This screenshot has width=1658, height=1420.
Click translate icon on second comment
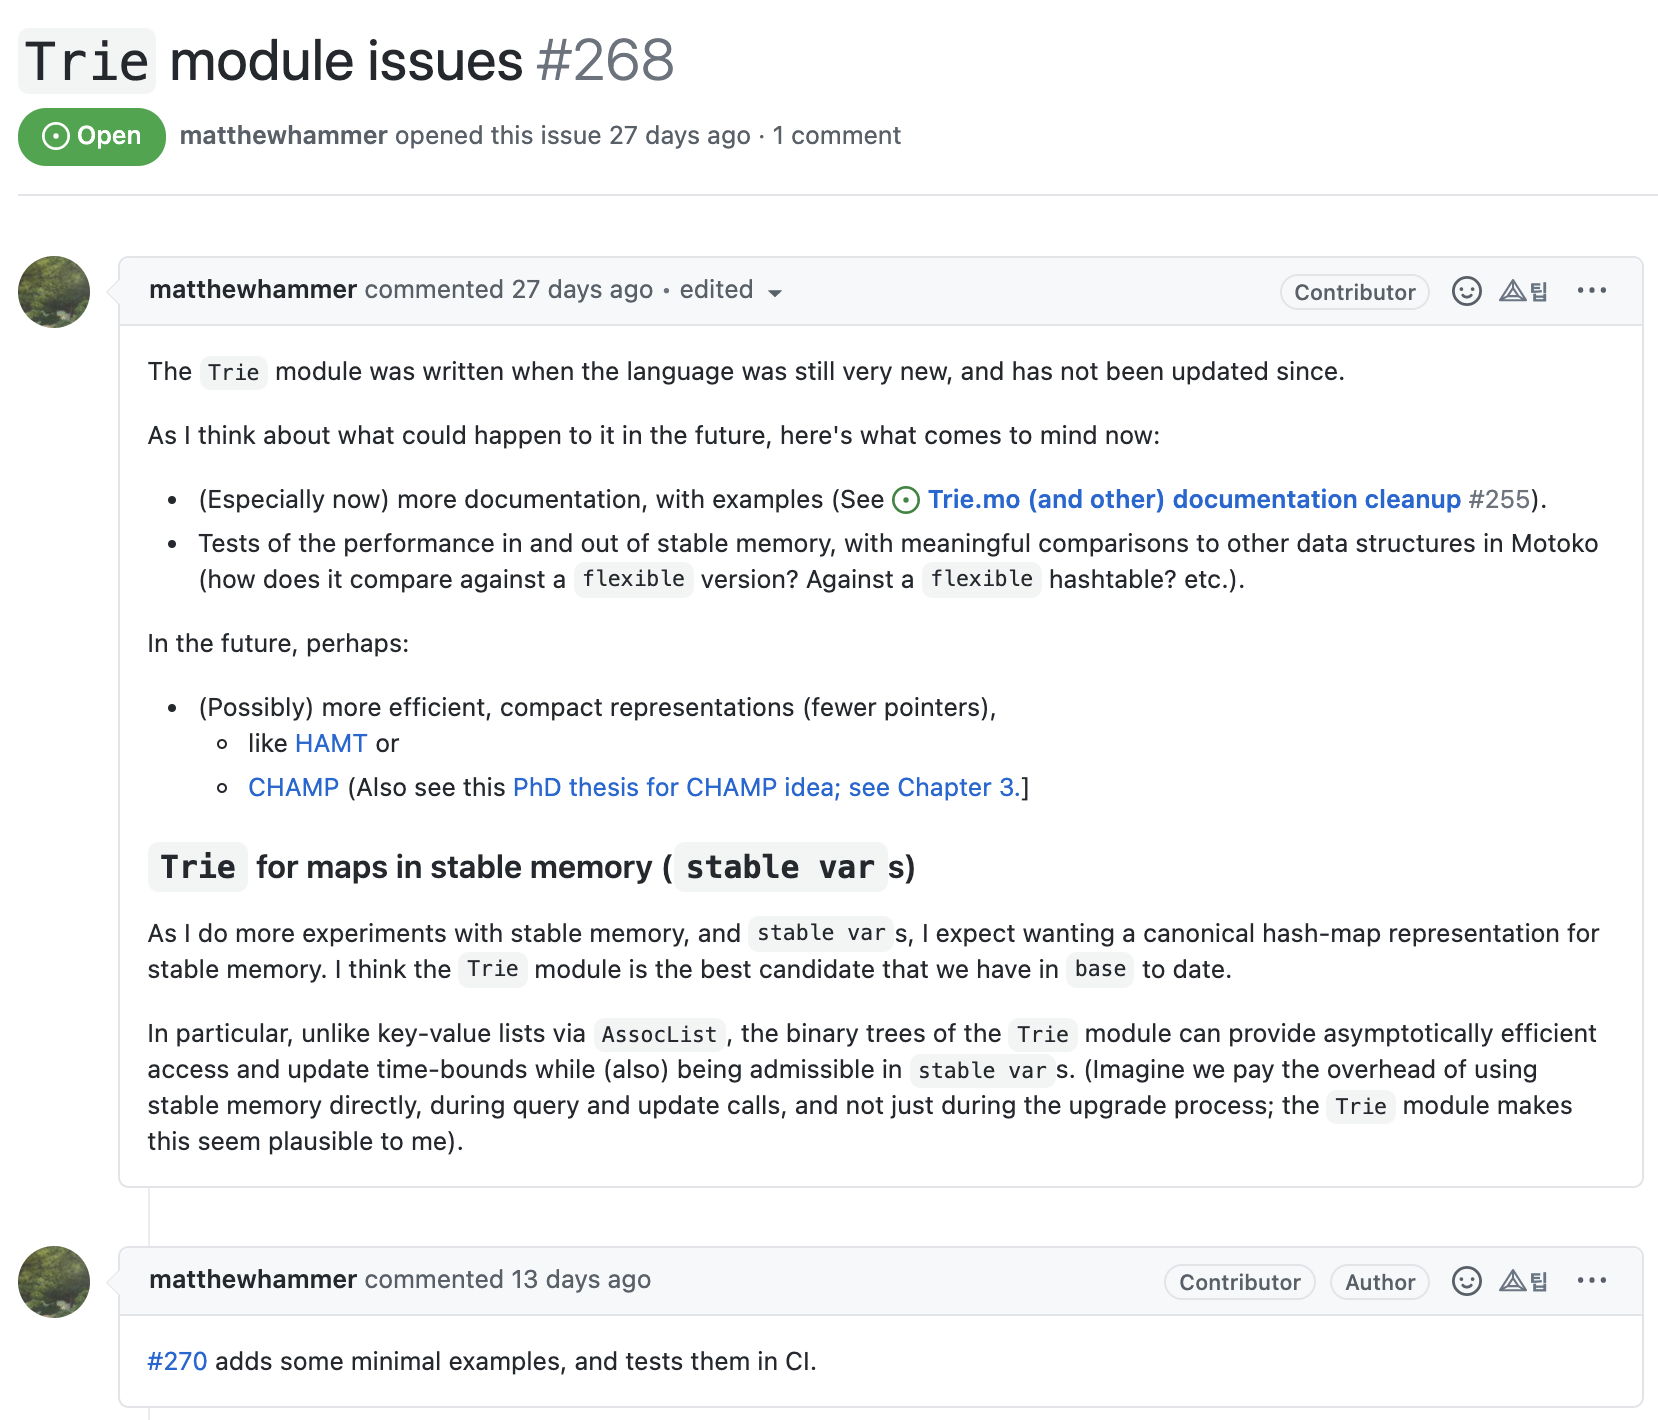point(1524,1281)
